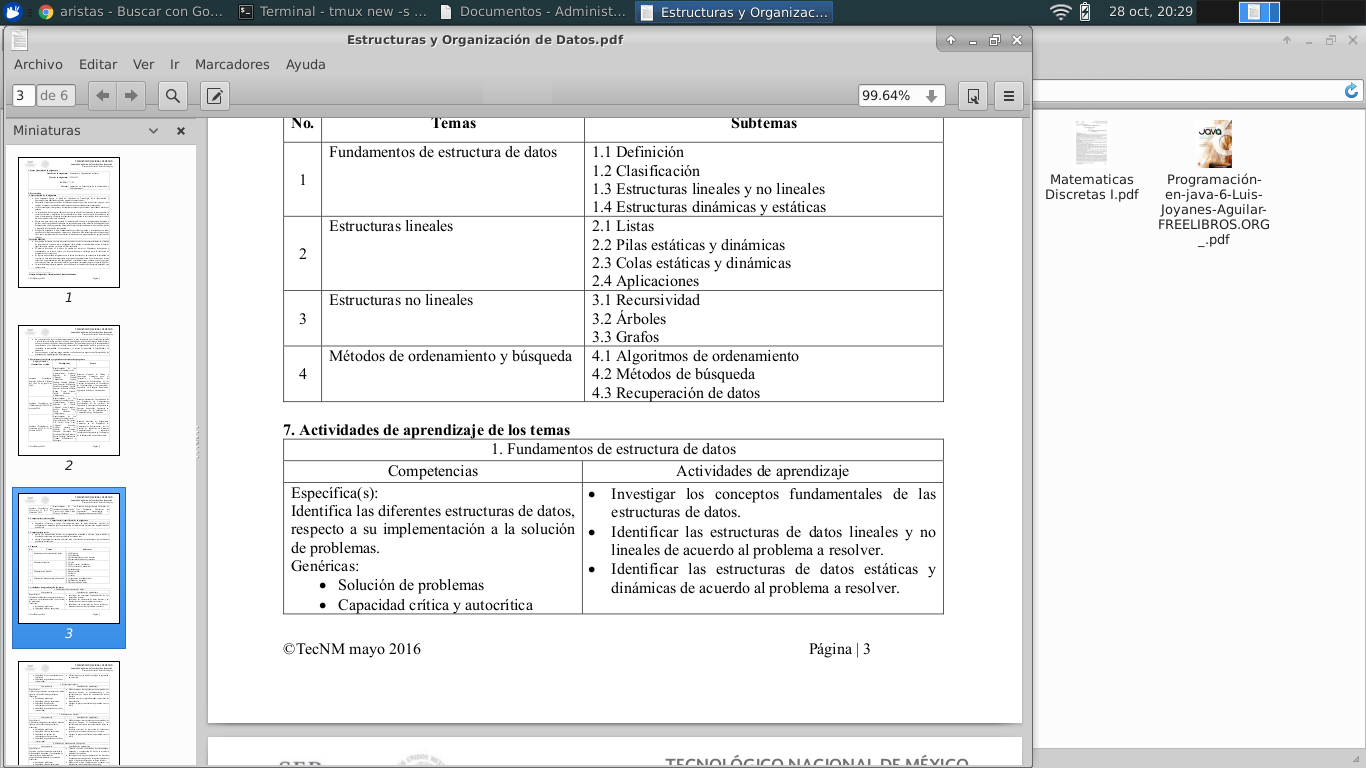Click the PDF document icon in title bar

pyautogui.click(x=20, y=40)
